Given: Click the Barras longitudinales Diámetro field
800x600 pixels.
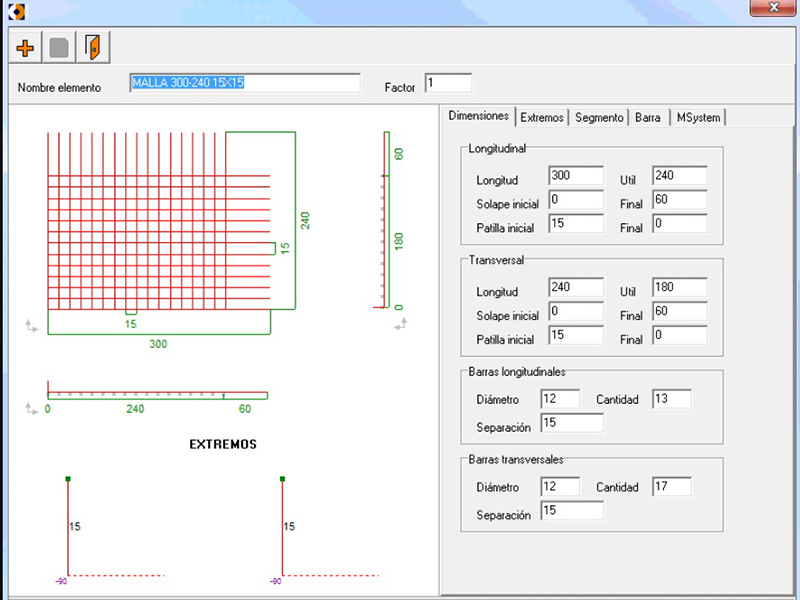Looking at the screenshot, I should (x=560, y=399).
